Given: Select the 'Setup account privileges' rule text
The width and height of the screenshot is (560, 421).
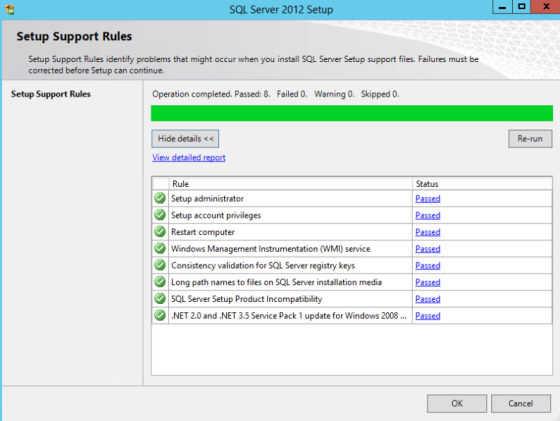Looking at the screenshot, I should pos(216,215).
